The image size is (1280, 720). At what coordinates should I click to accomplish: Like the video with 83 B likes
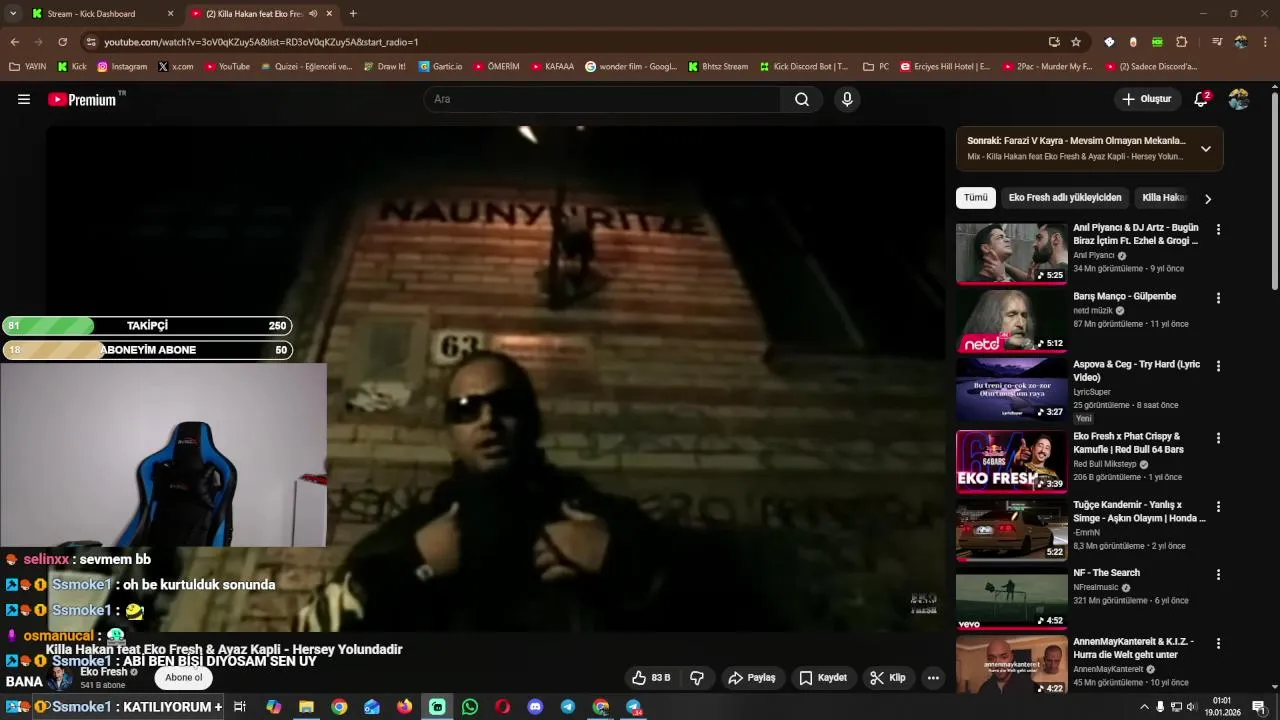(651, 678)
